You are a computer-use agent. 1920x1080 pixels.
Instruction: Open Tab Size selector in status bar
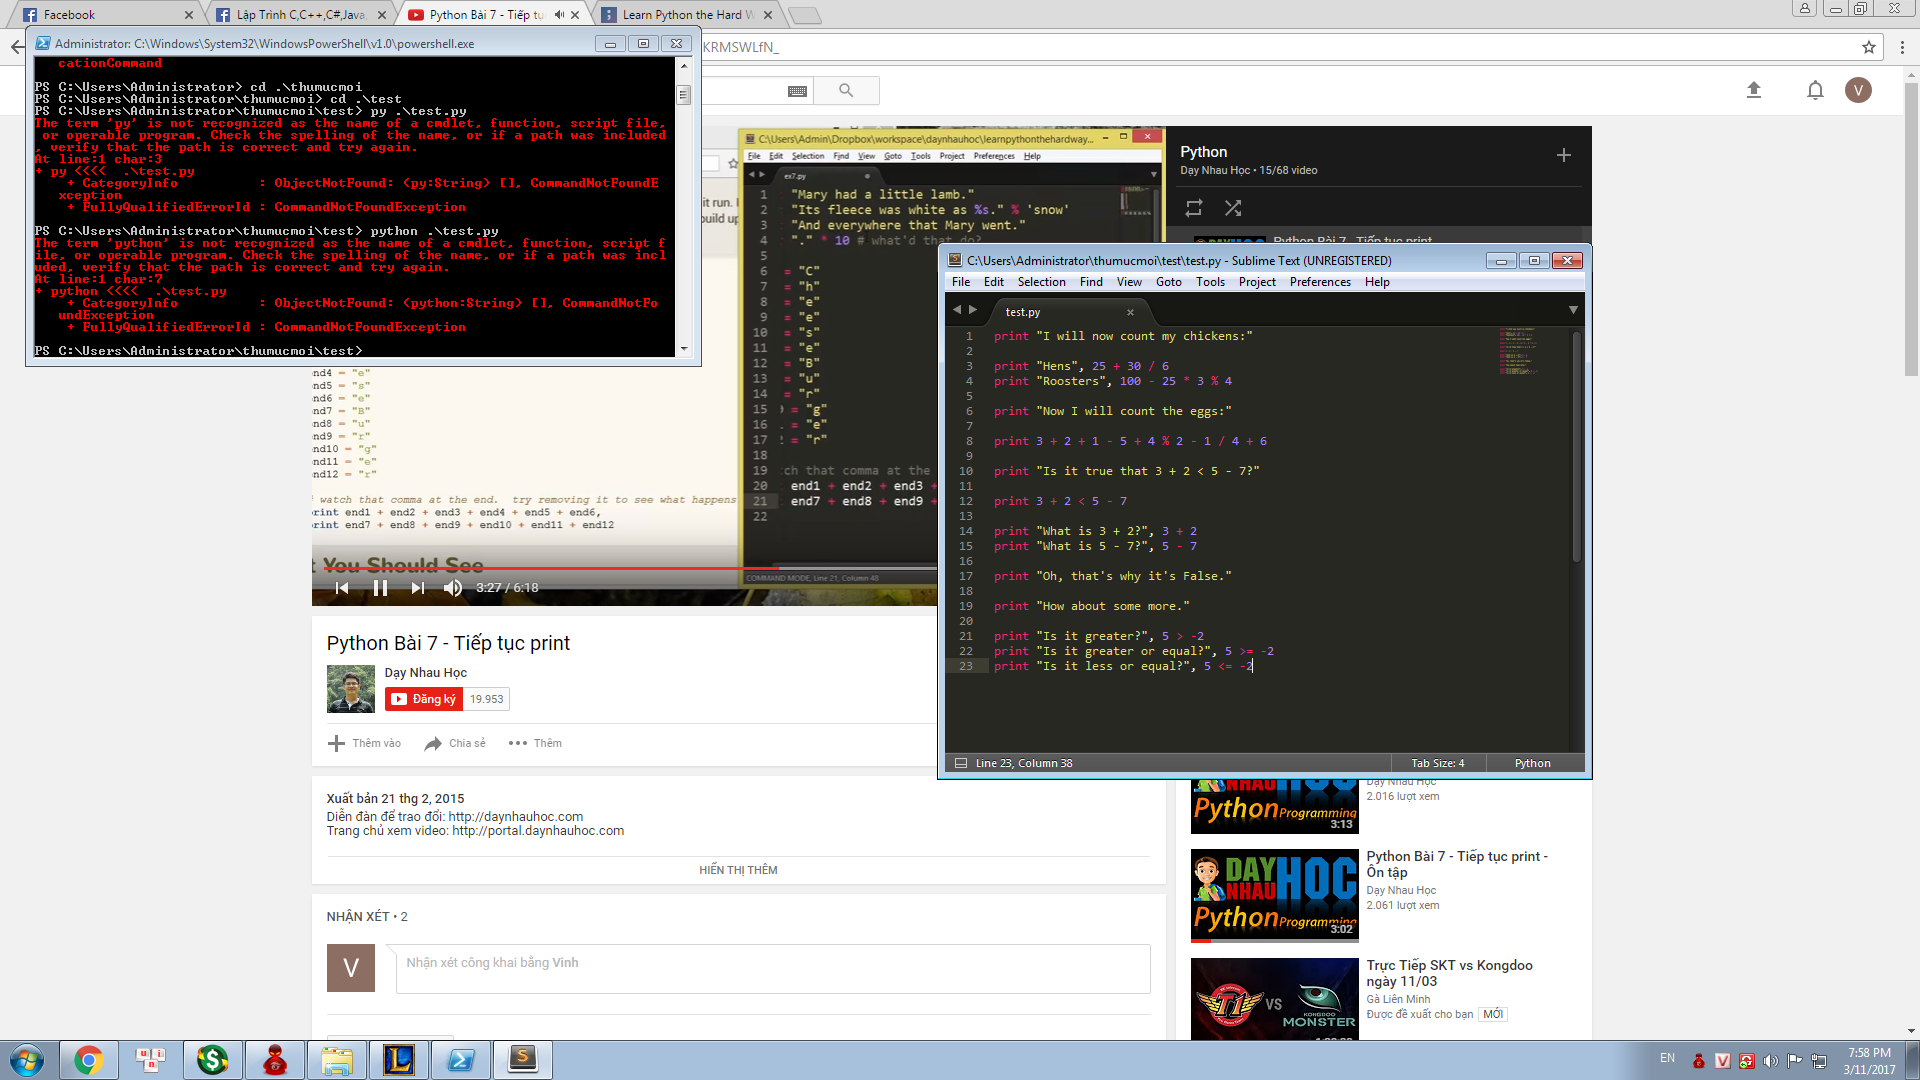[1437, 763]
